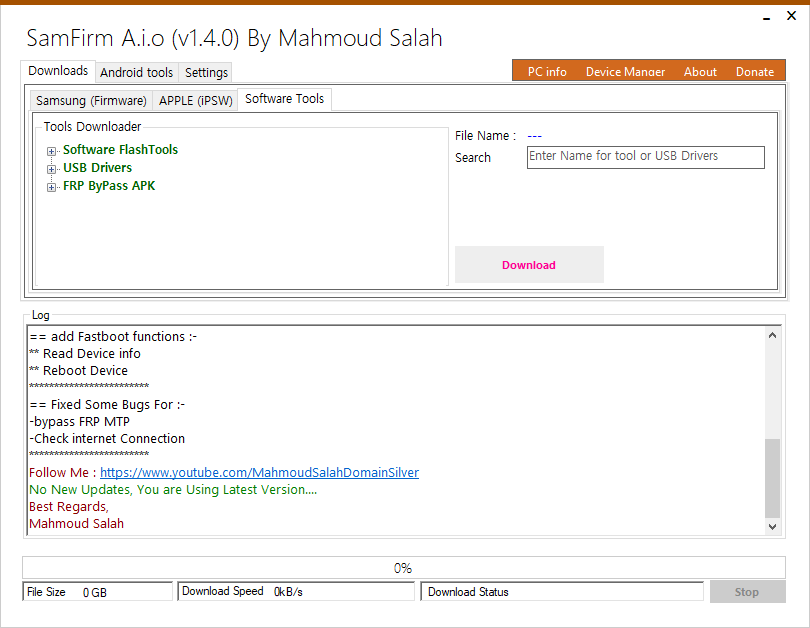Click the Download Status field
This screenshot has height=628, width=810.
pyautogui.click(x=562, y=592)
